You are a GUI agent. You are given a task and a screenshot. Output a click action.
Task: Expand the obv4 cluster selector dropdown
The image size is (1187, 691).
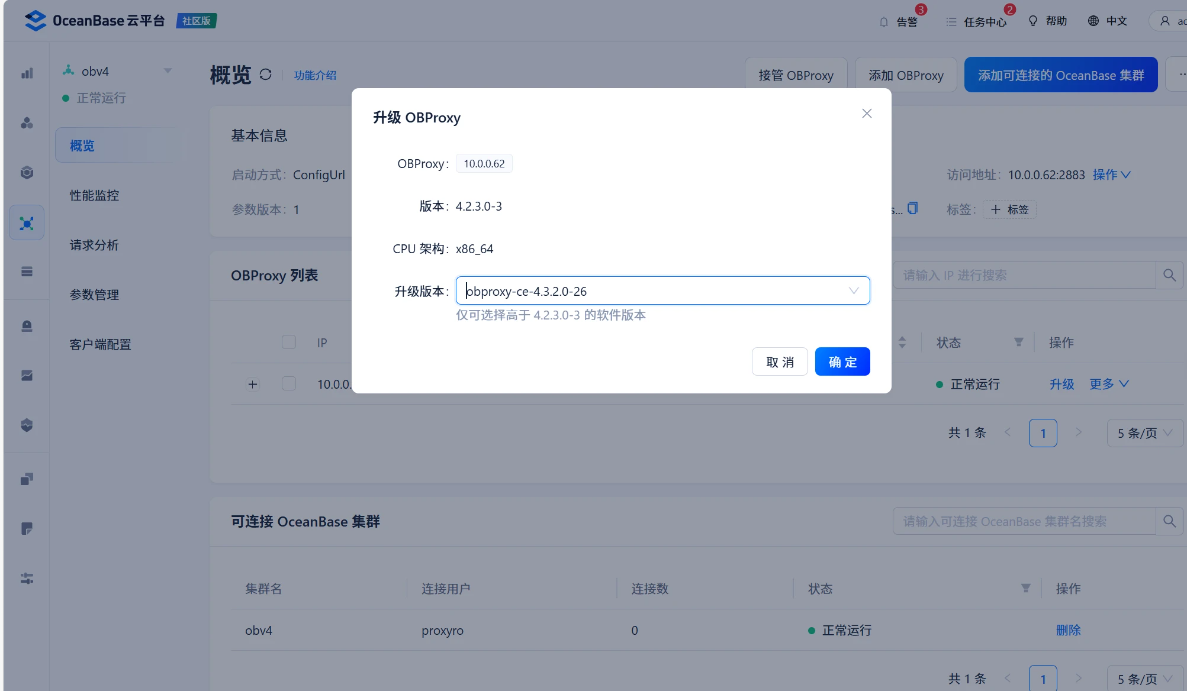(166, 72)
